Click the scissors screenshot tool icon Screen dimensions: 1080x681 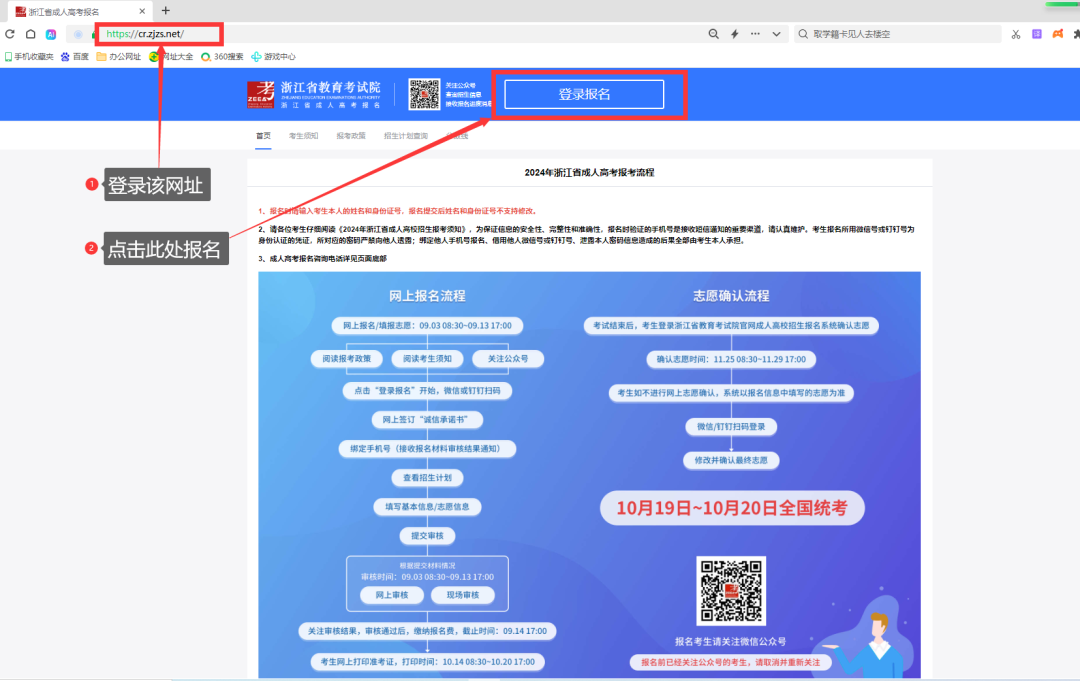click(x=1015, y=34)
